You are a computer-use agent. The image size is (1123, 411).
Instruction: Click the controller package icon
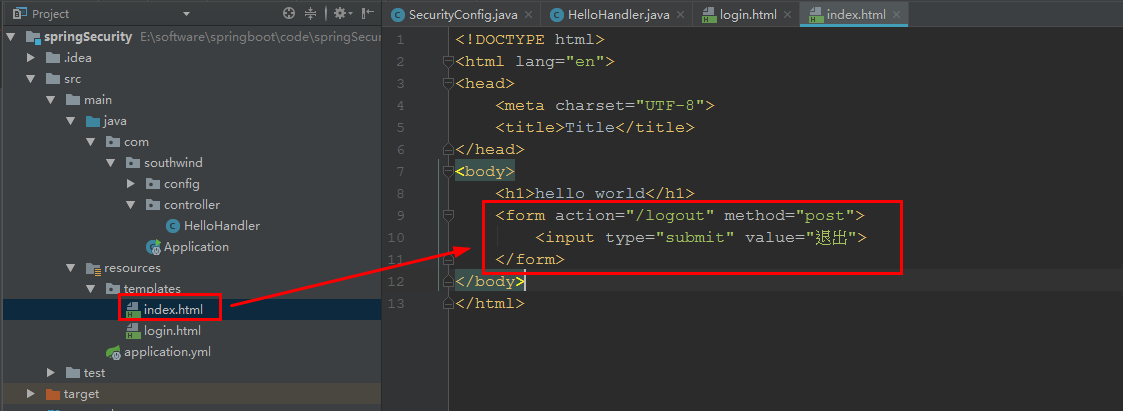[153, 205]
